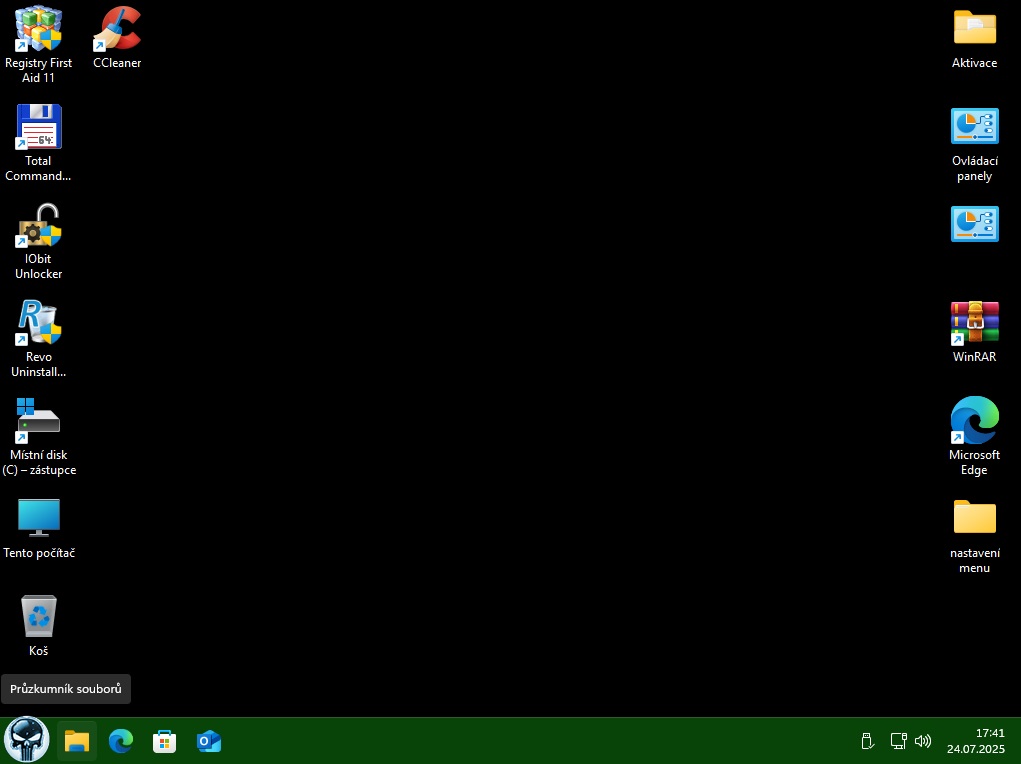Select the Aktivace folder
This screenshot has height=764, width=1021.
(x=974, y=30)
